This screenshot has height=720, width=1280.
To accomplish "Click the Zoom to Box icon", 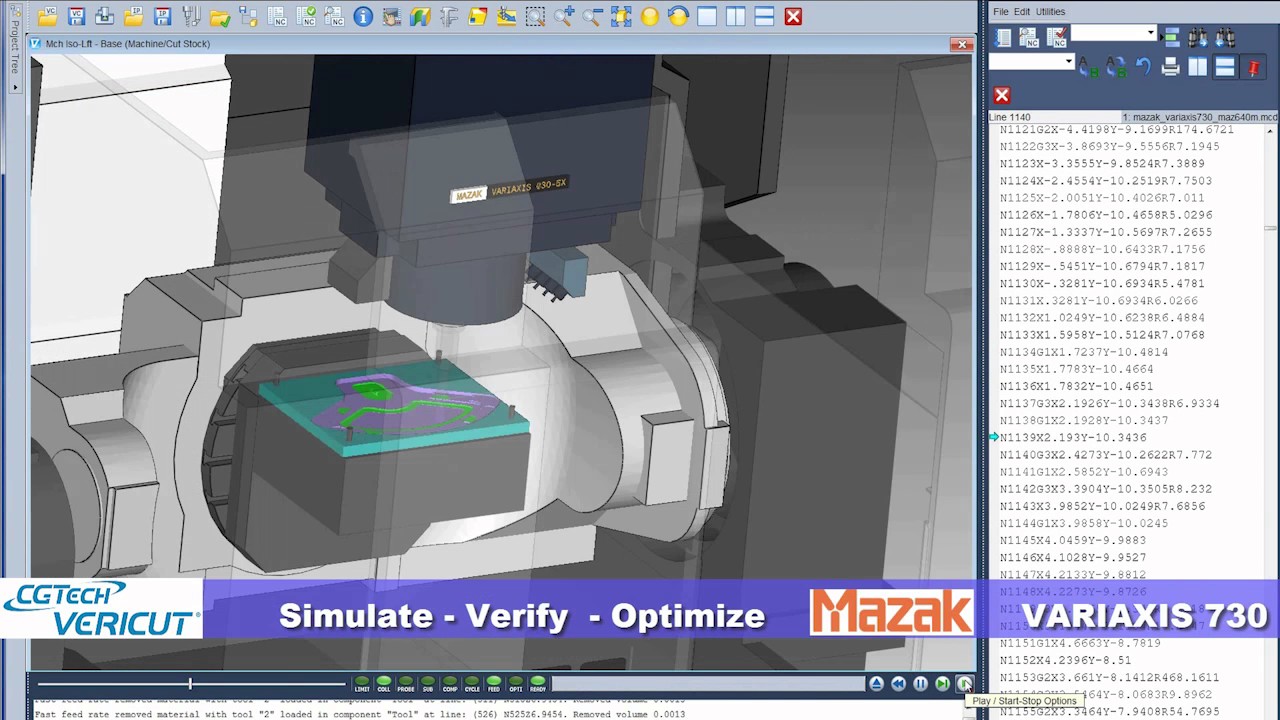I will tap(535, 16).
